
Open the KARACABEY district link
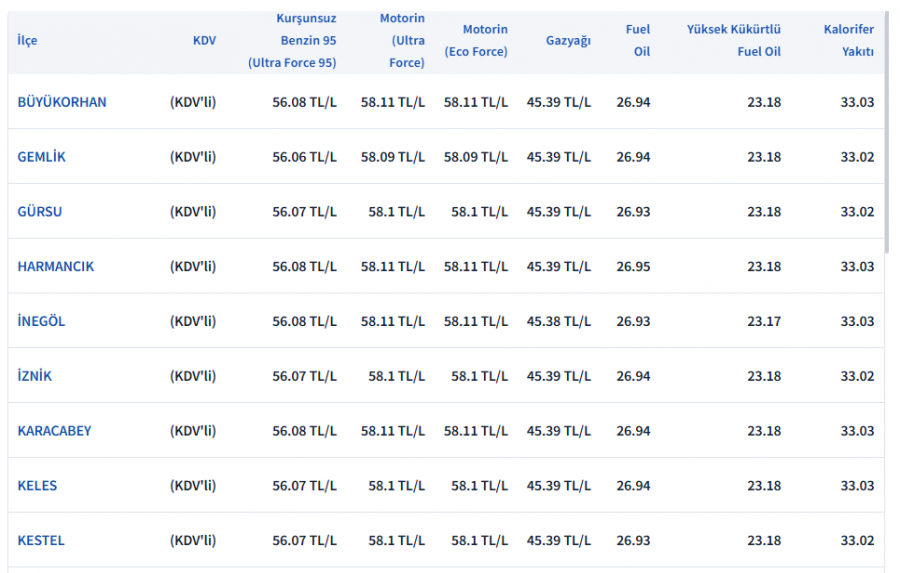click(x=54, y=431)
